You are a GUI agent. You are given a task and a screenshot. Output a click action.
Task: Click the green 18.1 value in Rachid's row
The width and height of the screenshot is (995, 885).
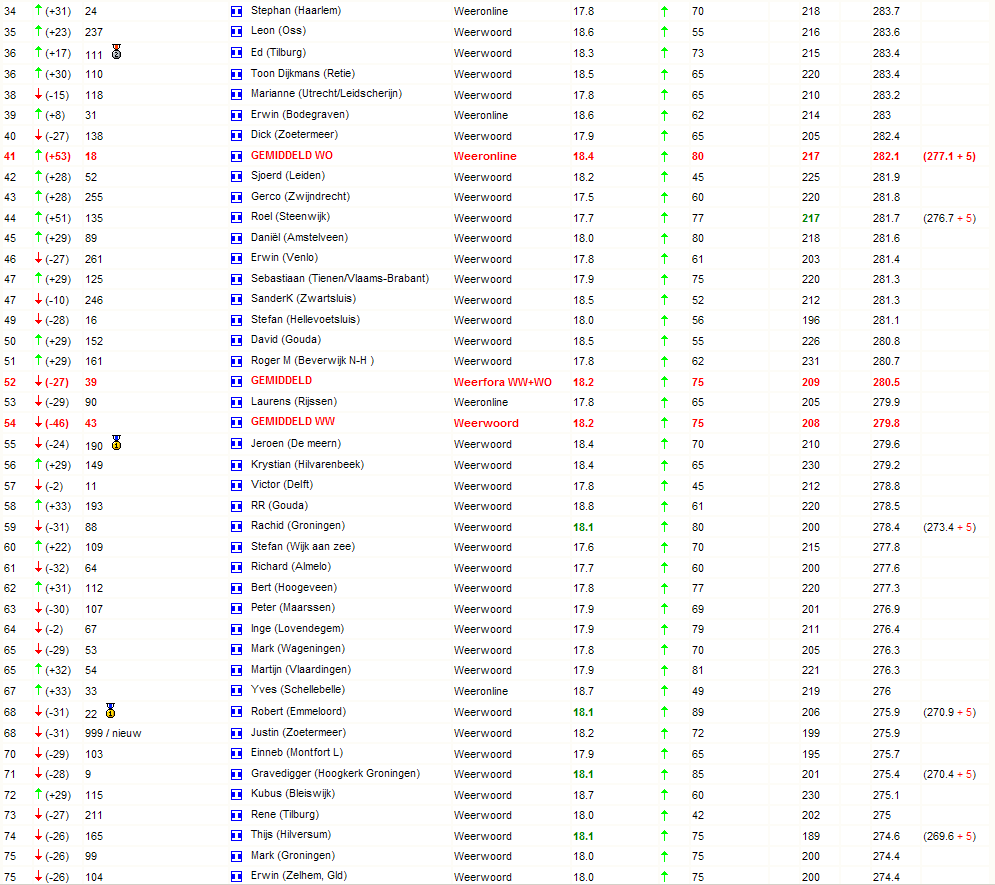click(583, 527)
